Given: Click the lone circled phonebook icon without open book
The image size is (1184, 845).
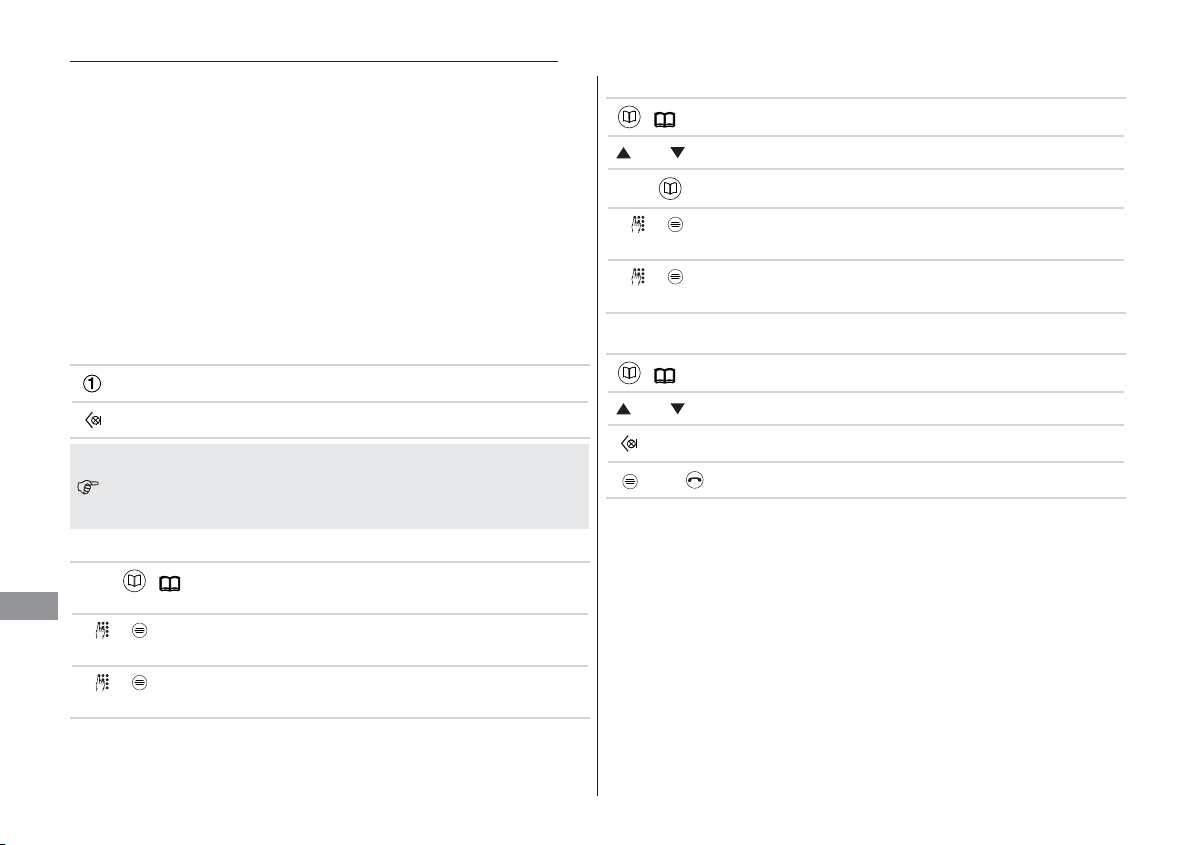Looking at the screenshot, I should (x=671, y=188).
